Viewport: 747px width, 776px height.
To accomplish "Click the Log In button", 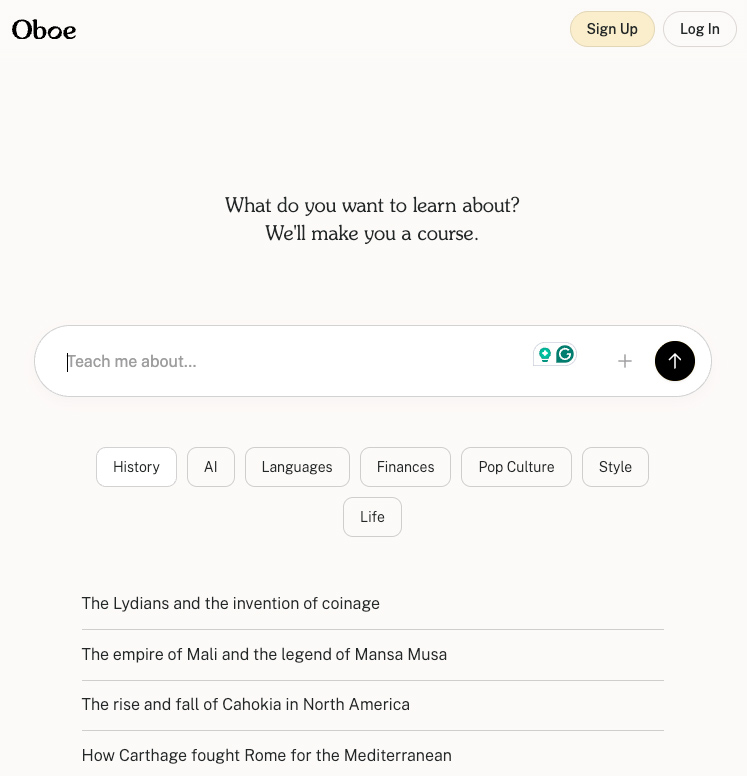I will (x=699, y=29).
